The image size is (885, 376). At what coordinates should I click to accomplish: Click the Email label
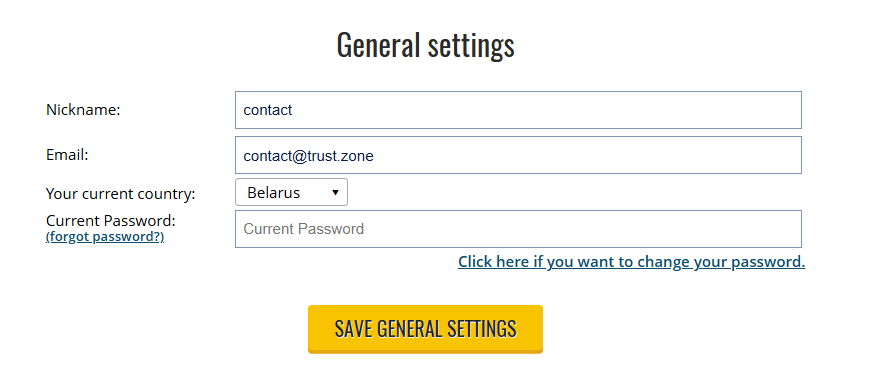point(67,155)
